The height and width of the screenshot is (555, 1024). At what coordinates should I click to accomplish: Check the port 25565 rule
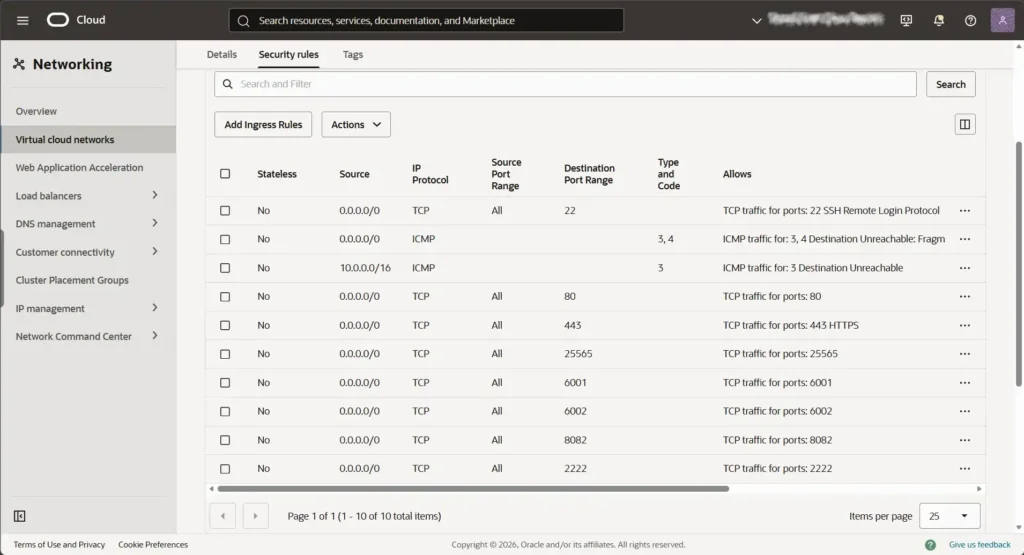225,354
